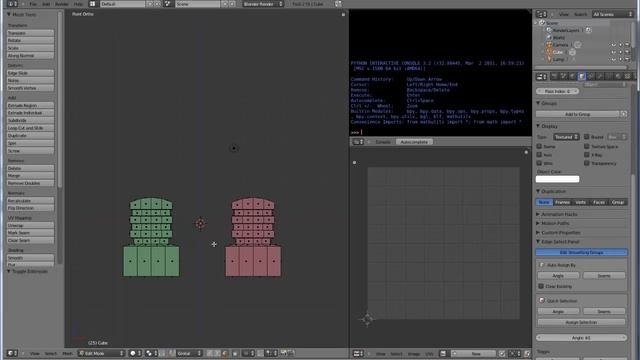Expand the Motion Paths panel

[538, 223]
